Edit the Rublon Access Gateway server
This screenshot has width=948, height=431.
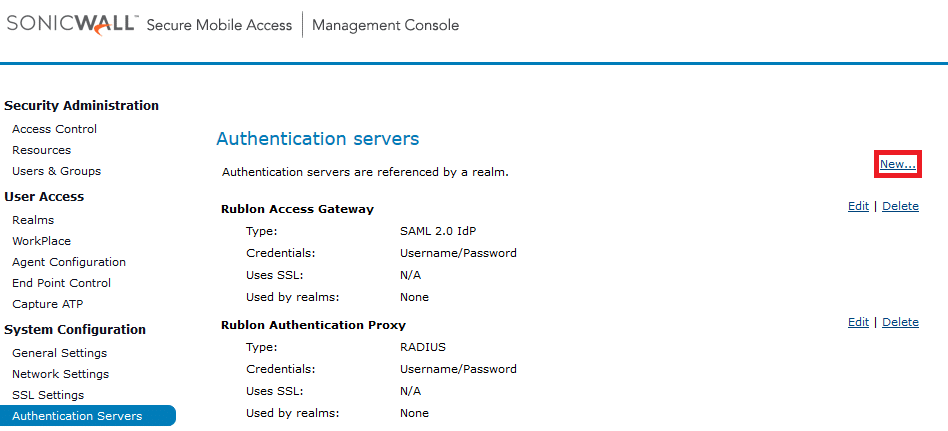pos(858,207)
